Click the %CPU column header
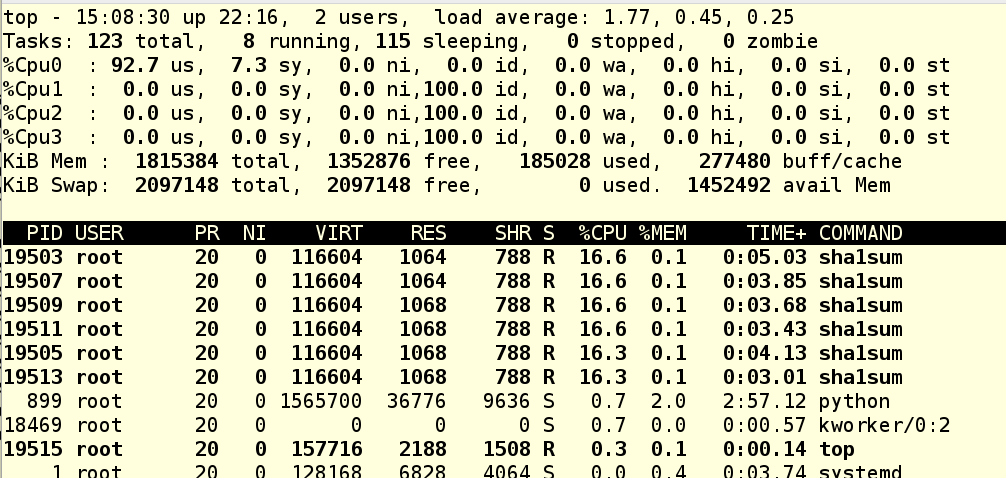The height and width of the screenshot is (478, 1006). pos(602,232)
